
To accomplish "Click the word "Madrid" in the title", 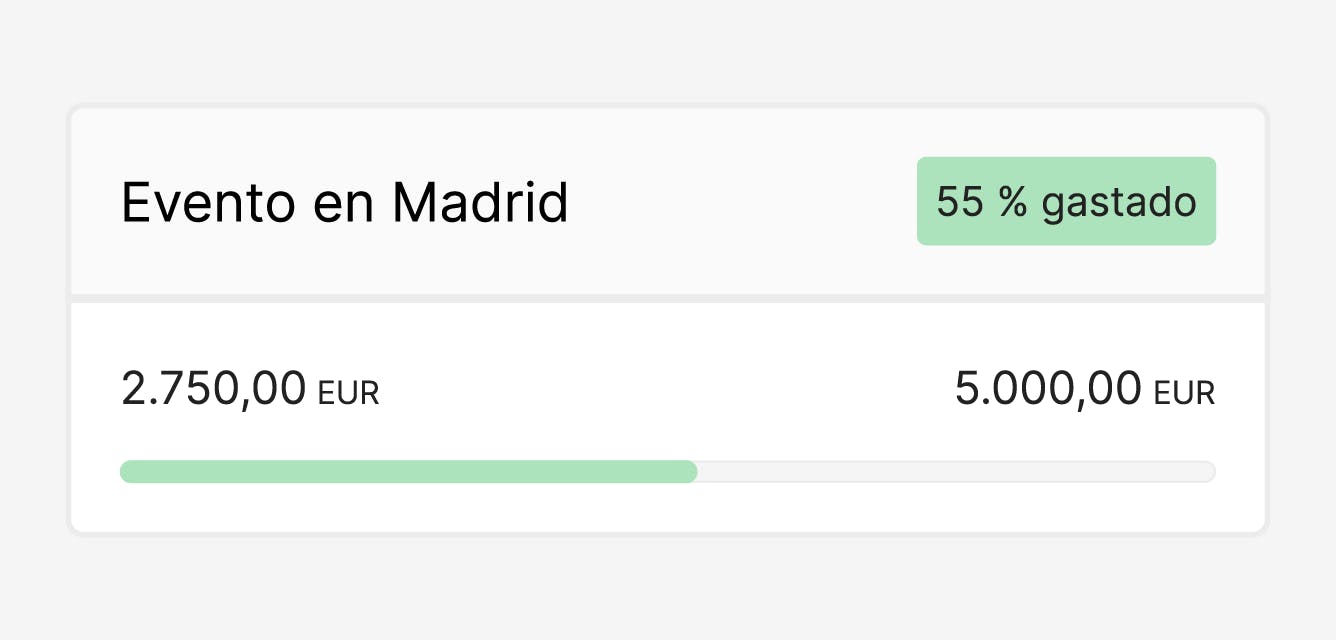I will 480,203.
